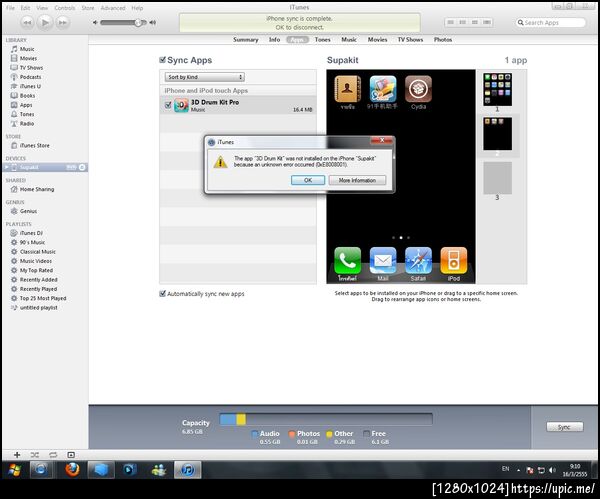Click the green Phone dock icon

click(x=347, y=261)
